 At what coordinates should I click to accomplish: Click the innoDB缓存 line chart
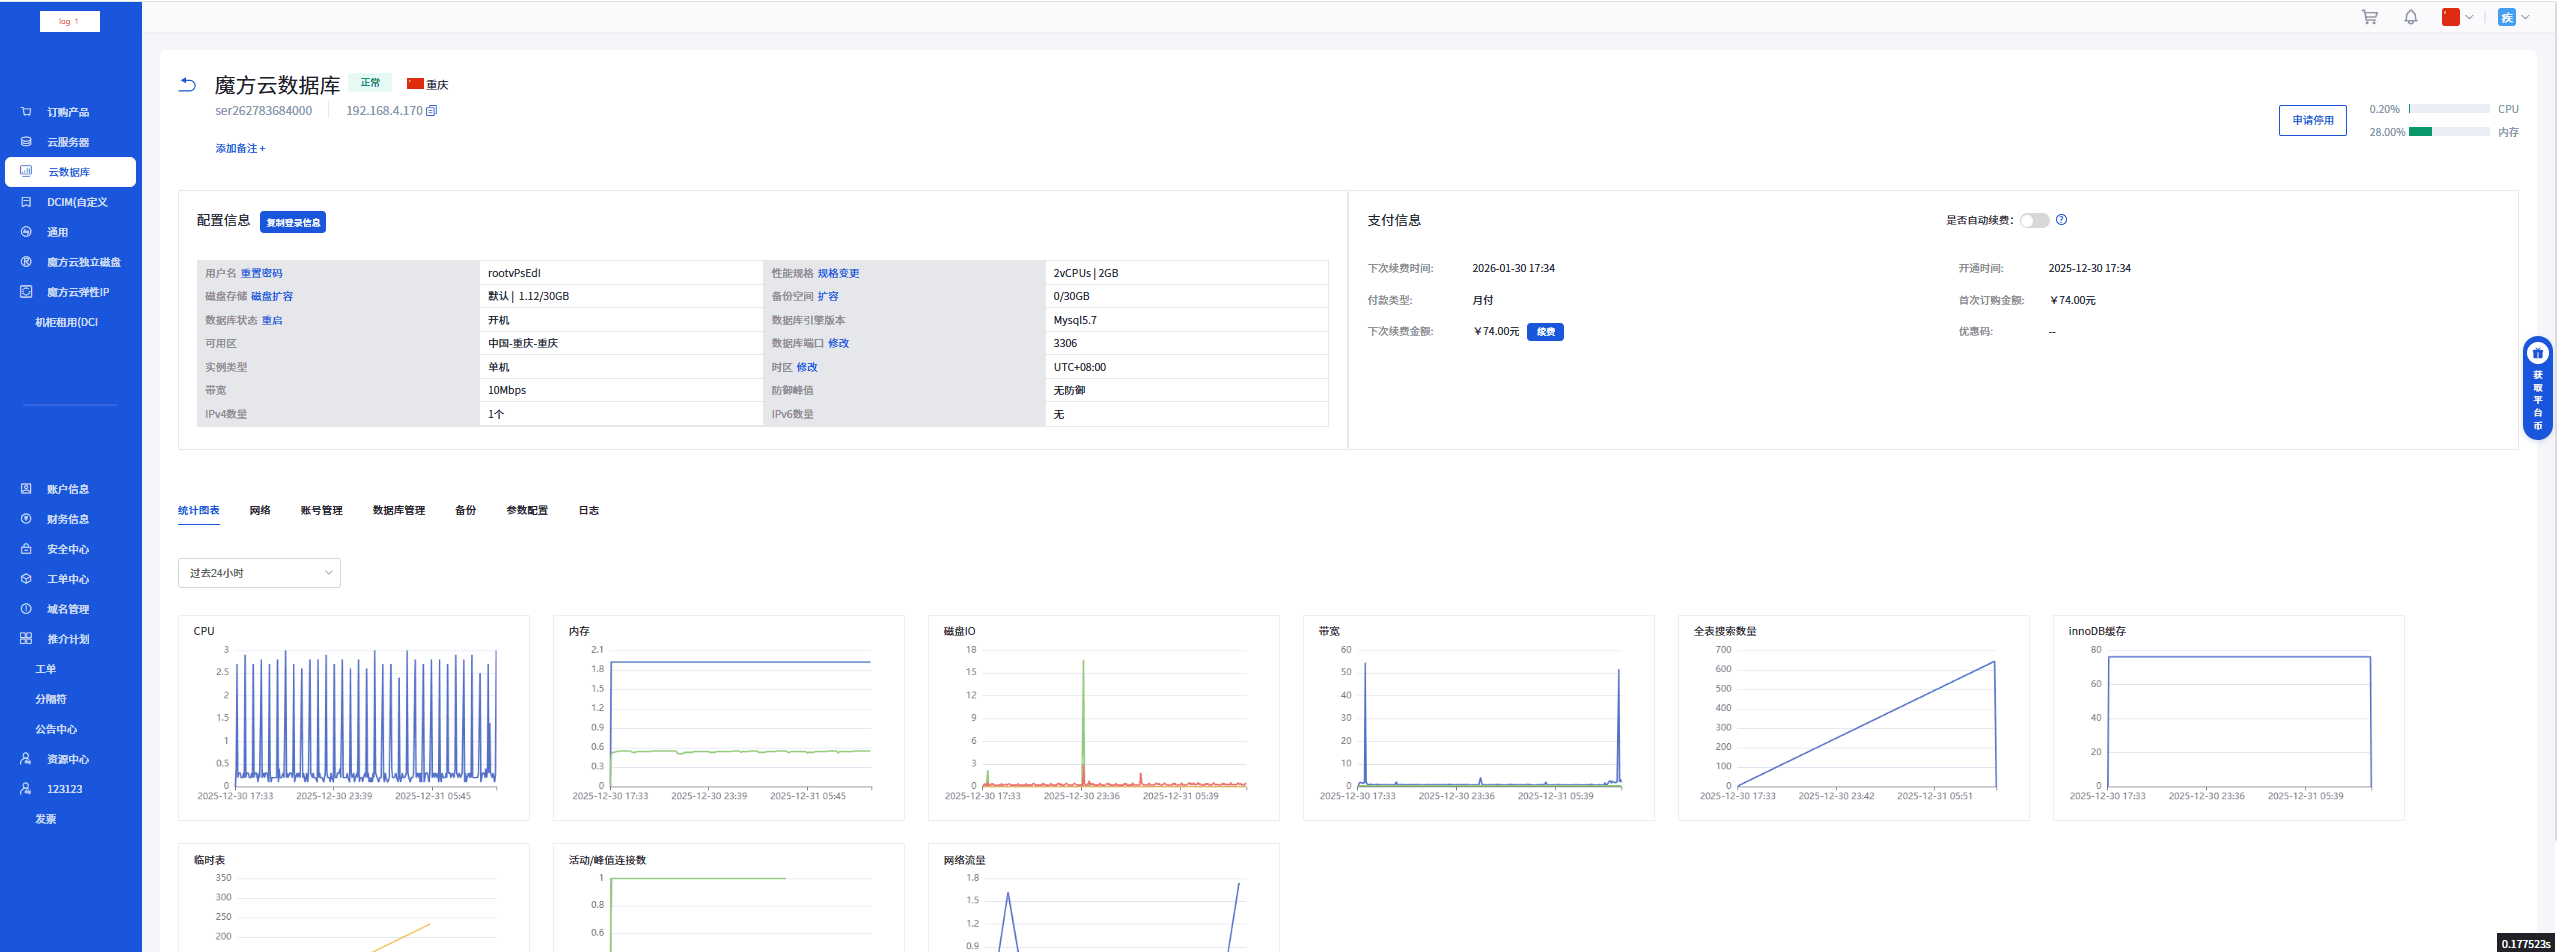pyautogui.click(x=2229, y=718)
